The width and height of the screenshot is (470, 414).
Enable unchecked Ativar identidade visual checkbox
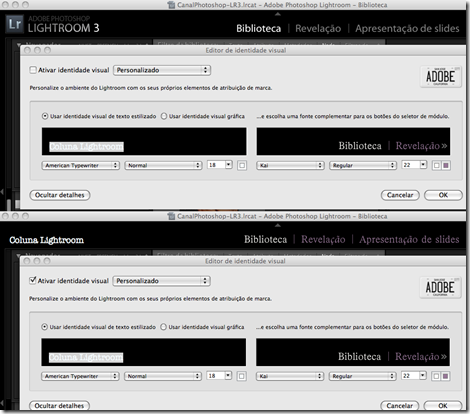point(33,70)
